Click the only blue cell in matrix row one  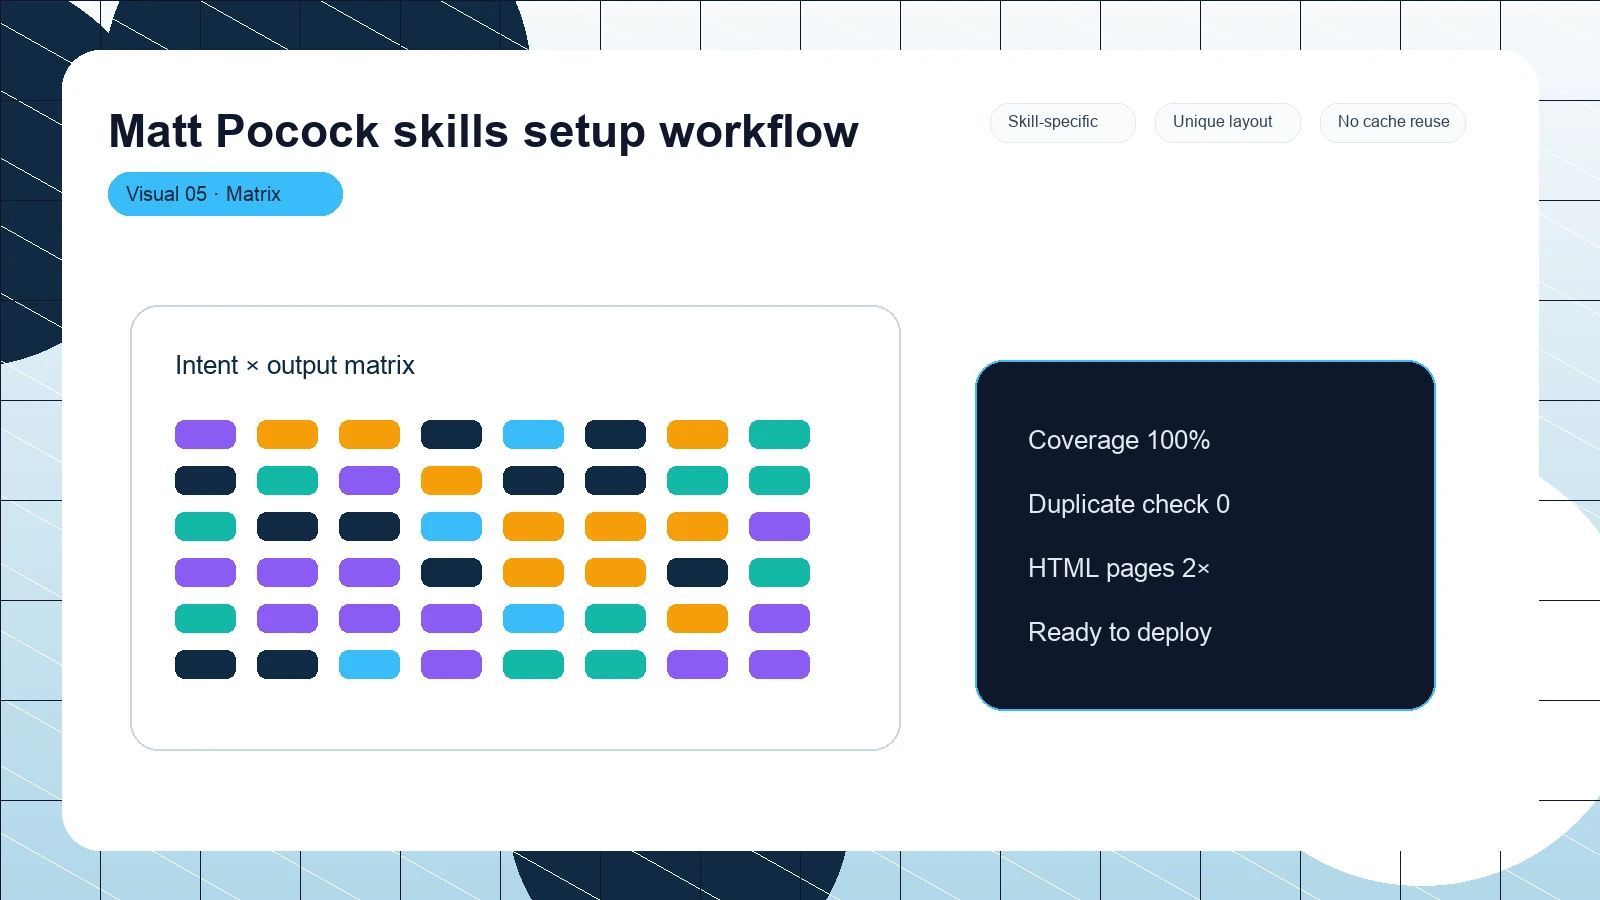pyautogui.click(x=533, y=435)
